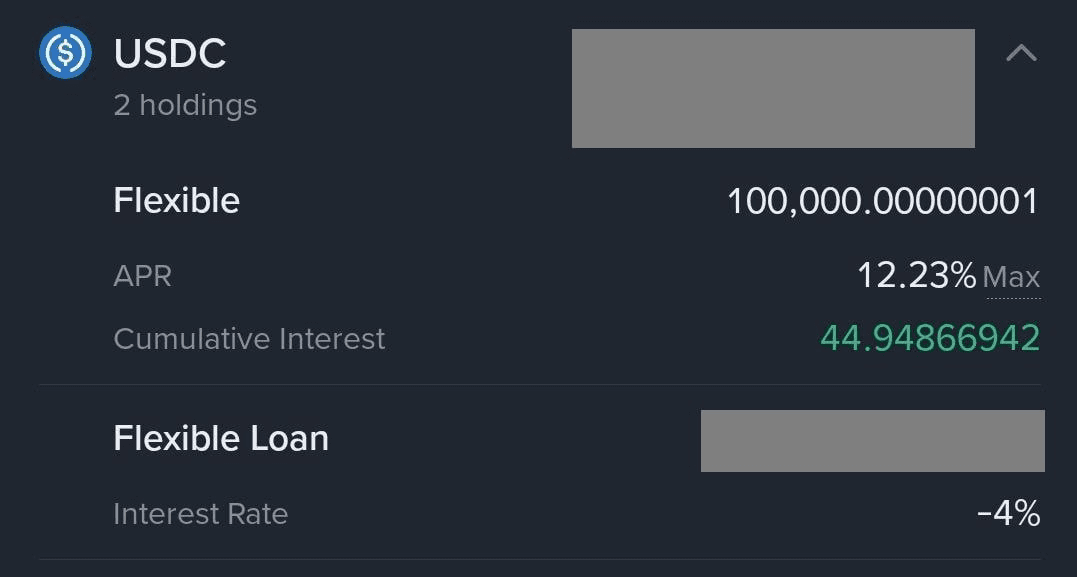
Task: Click the green cumulative interest value 44.94866942
Action: point(930,338)
